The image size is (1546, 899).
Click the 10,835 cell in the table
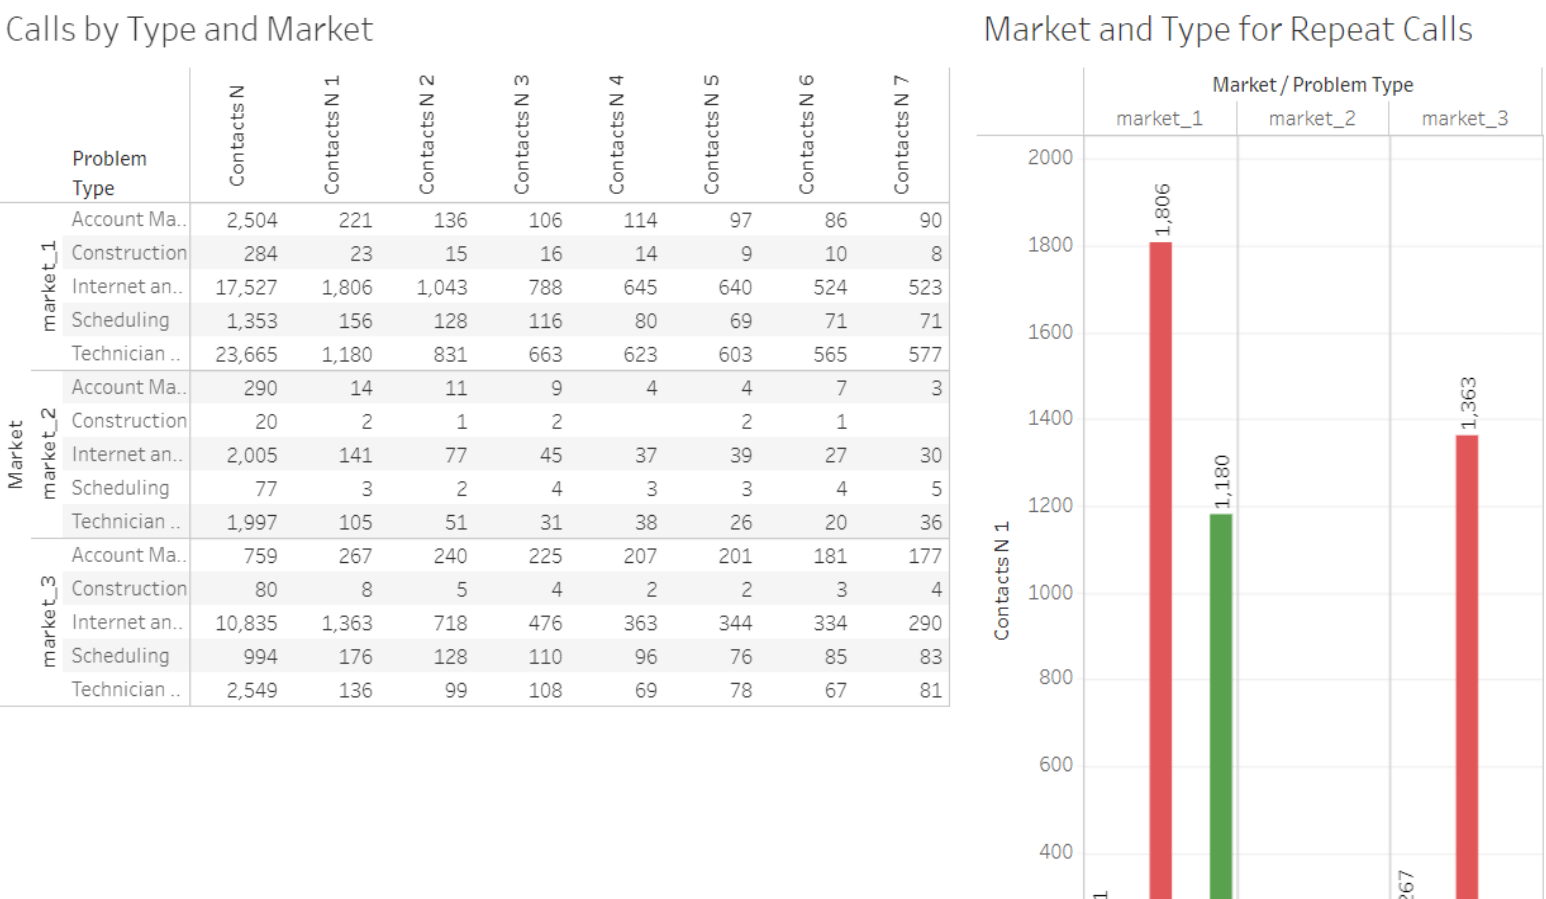pos(246,623)
